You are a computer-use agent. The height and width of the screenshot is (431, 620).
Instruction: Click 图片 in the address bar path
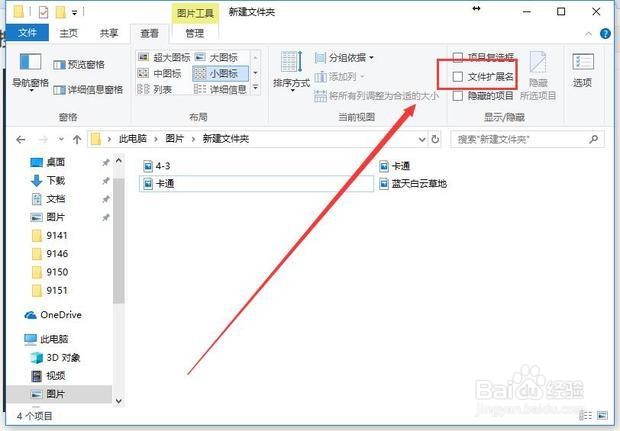click(x=174, y=139)
